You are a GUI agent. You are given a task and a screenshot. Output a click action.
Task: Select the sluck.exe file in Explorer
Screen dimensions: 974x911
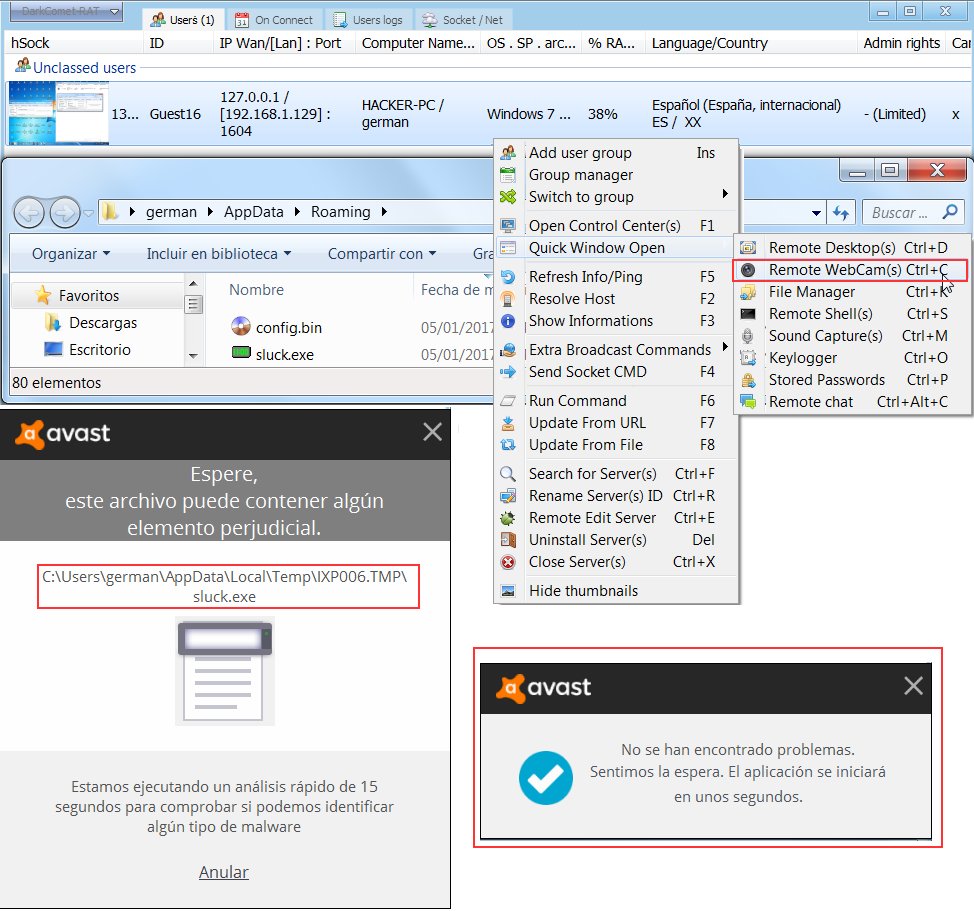273,355
